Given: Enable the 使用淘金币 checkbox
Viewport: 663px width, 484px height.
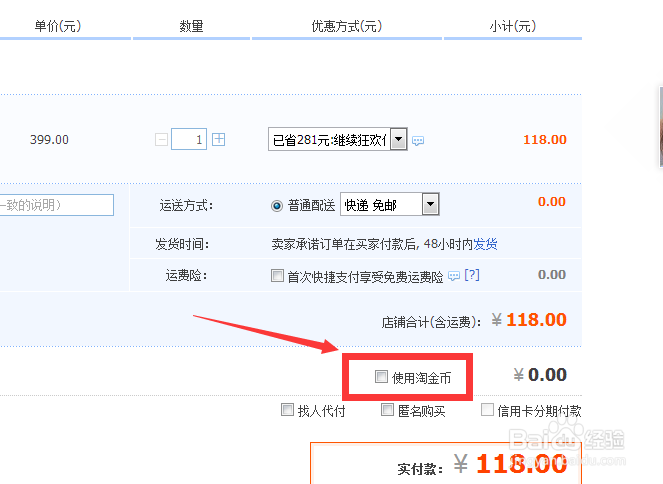Looking at the screenshot, I should 381,377.
